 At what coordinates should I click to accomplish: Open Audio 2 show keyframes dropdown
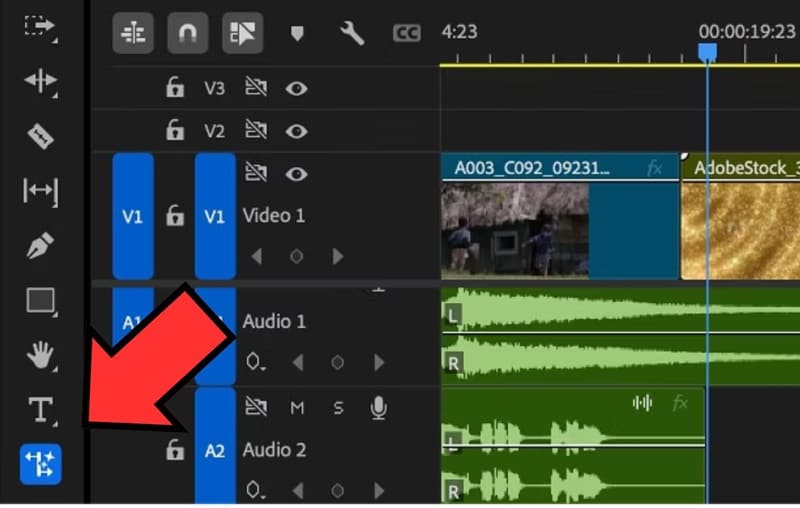tap(255, 490)
